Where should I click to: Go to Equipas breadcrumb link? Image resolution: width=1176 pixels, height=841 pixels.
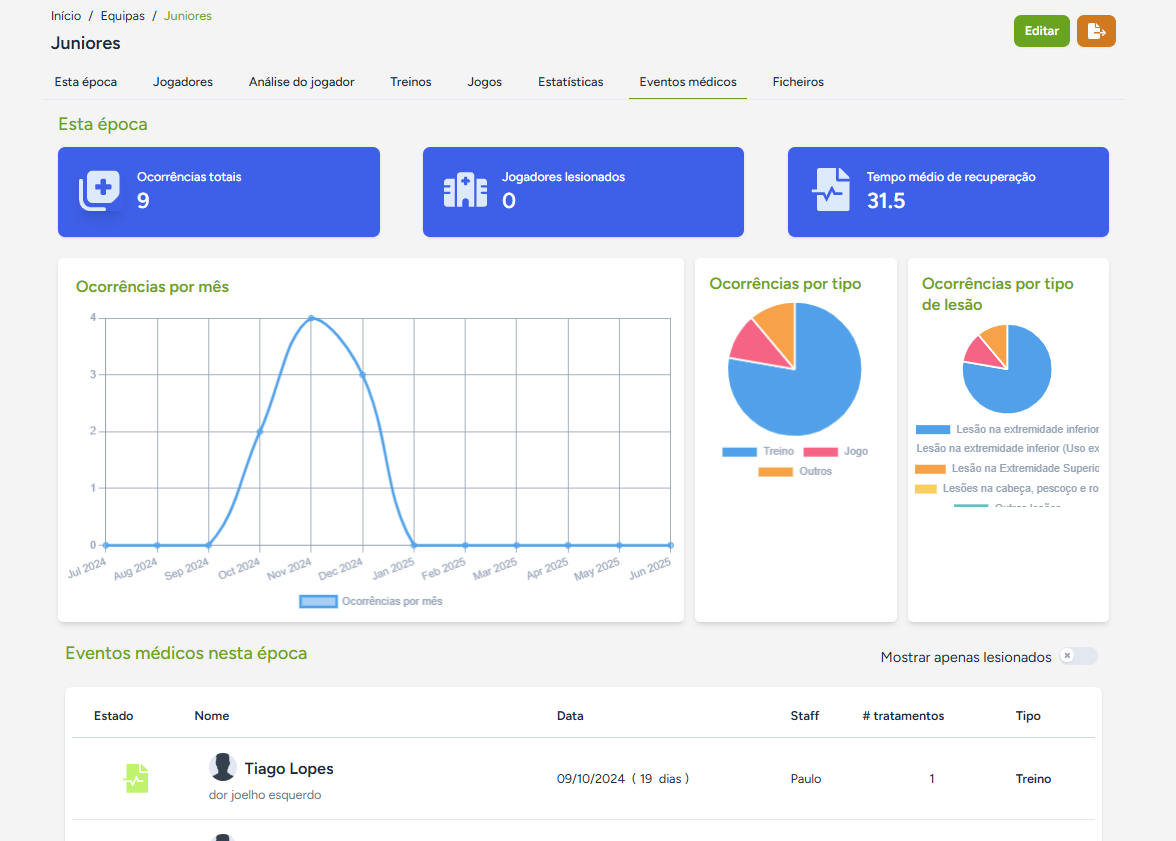[x=123, y=16]
